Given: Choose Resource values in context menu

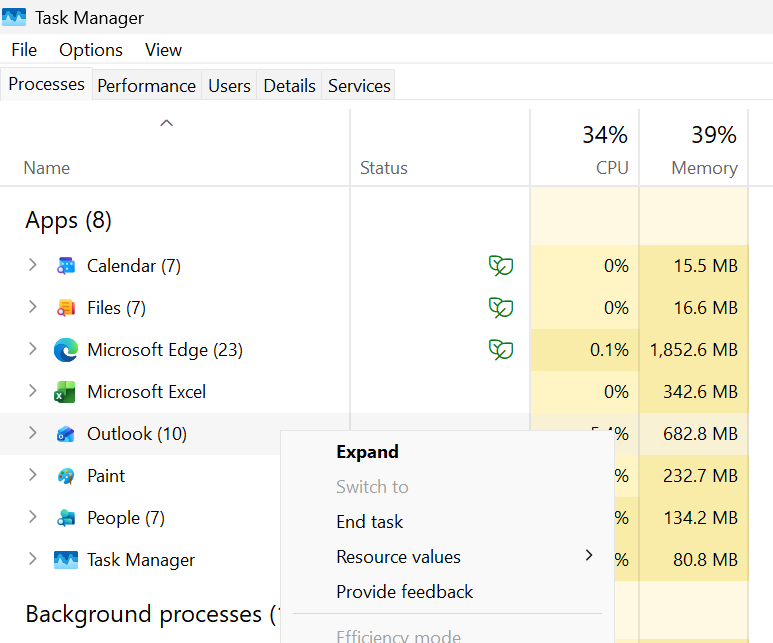Looking at the screenshot, I should pos(398,557).
